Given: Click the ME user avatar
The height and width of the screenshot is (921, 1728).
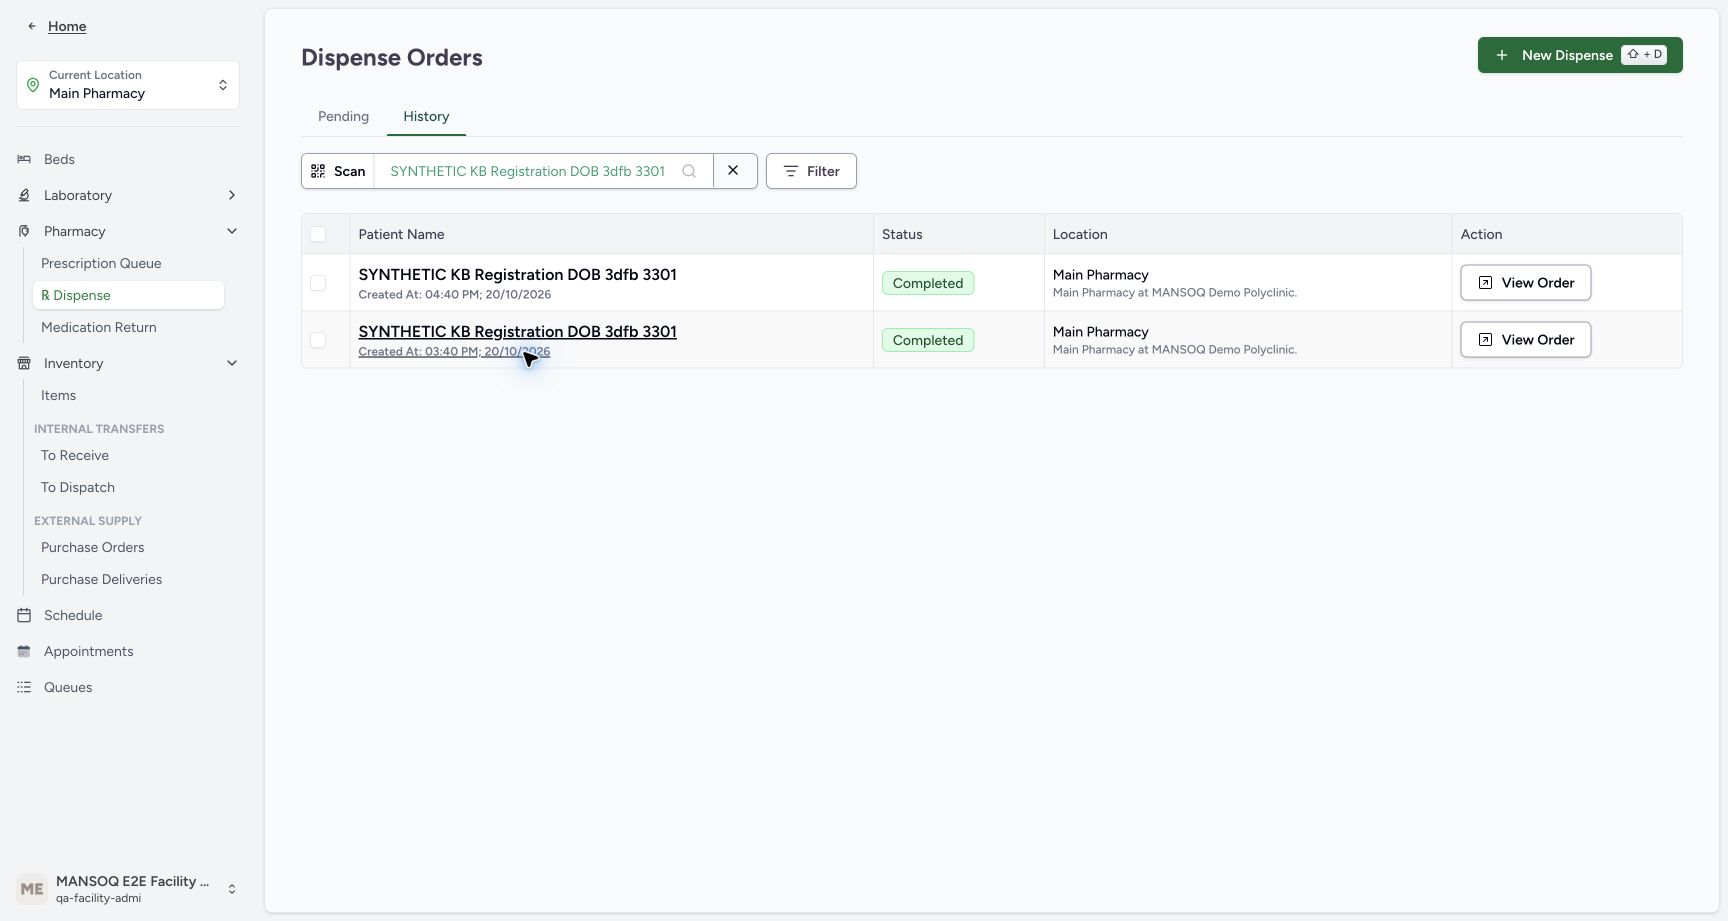Looking at the screenshot, I should coord(32,889).
